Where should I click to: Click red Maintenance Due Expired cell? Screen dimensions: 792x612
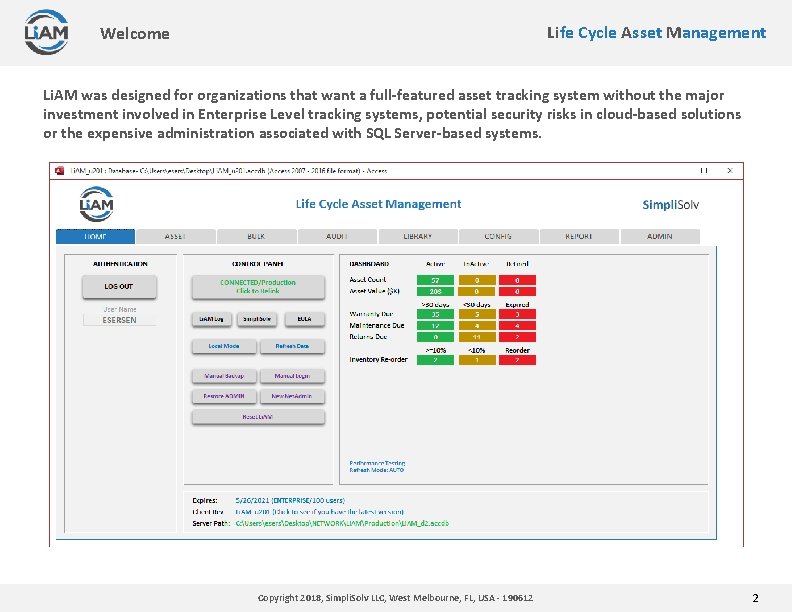(x=517, y=326)
